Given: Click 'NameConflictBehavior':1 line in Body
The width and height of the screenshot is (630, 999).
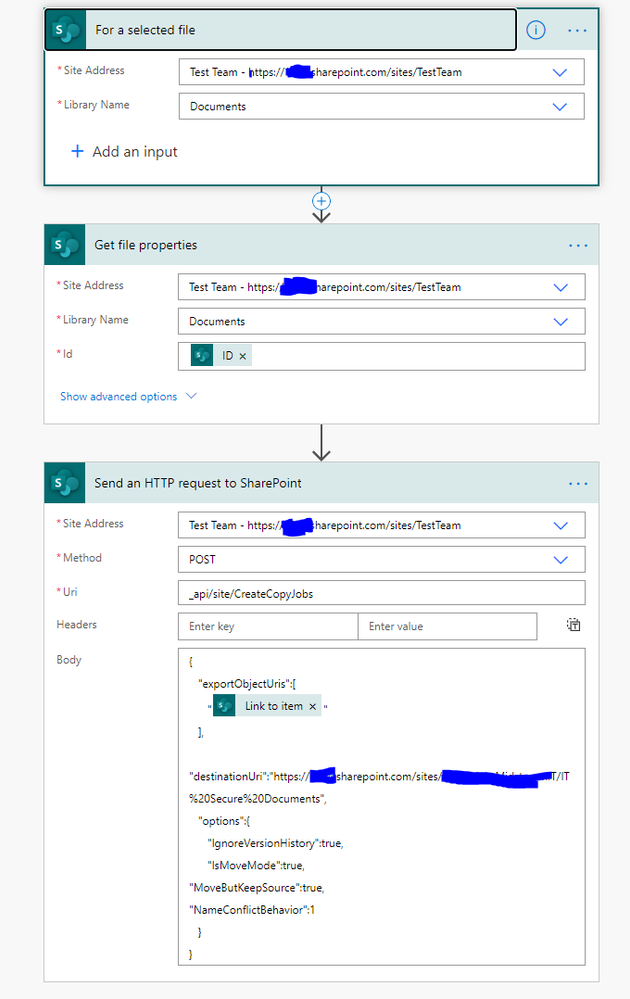Looking at the screenshot, I should coord(252,910).
